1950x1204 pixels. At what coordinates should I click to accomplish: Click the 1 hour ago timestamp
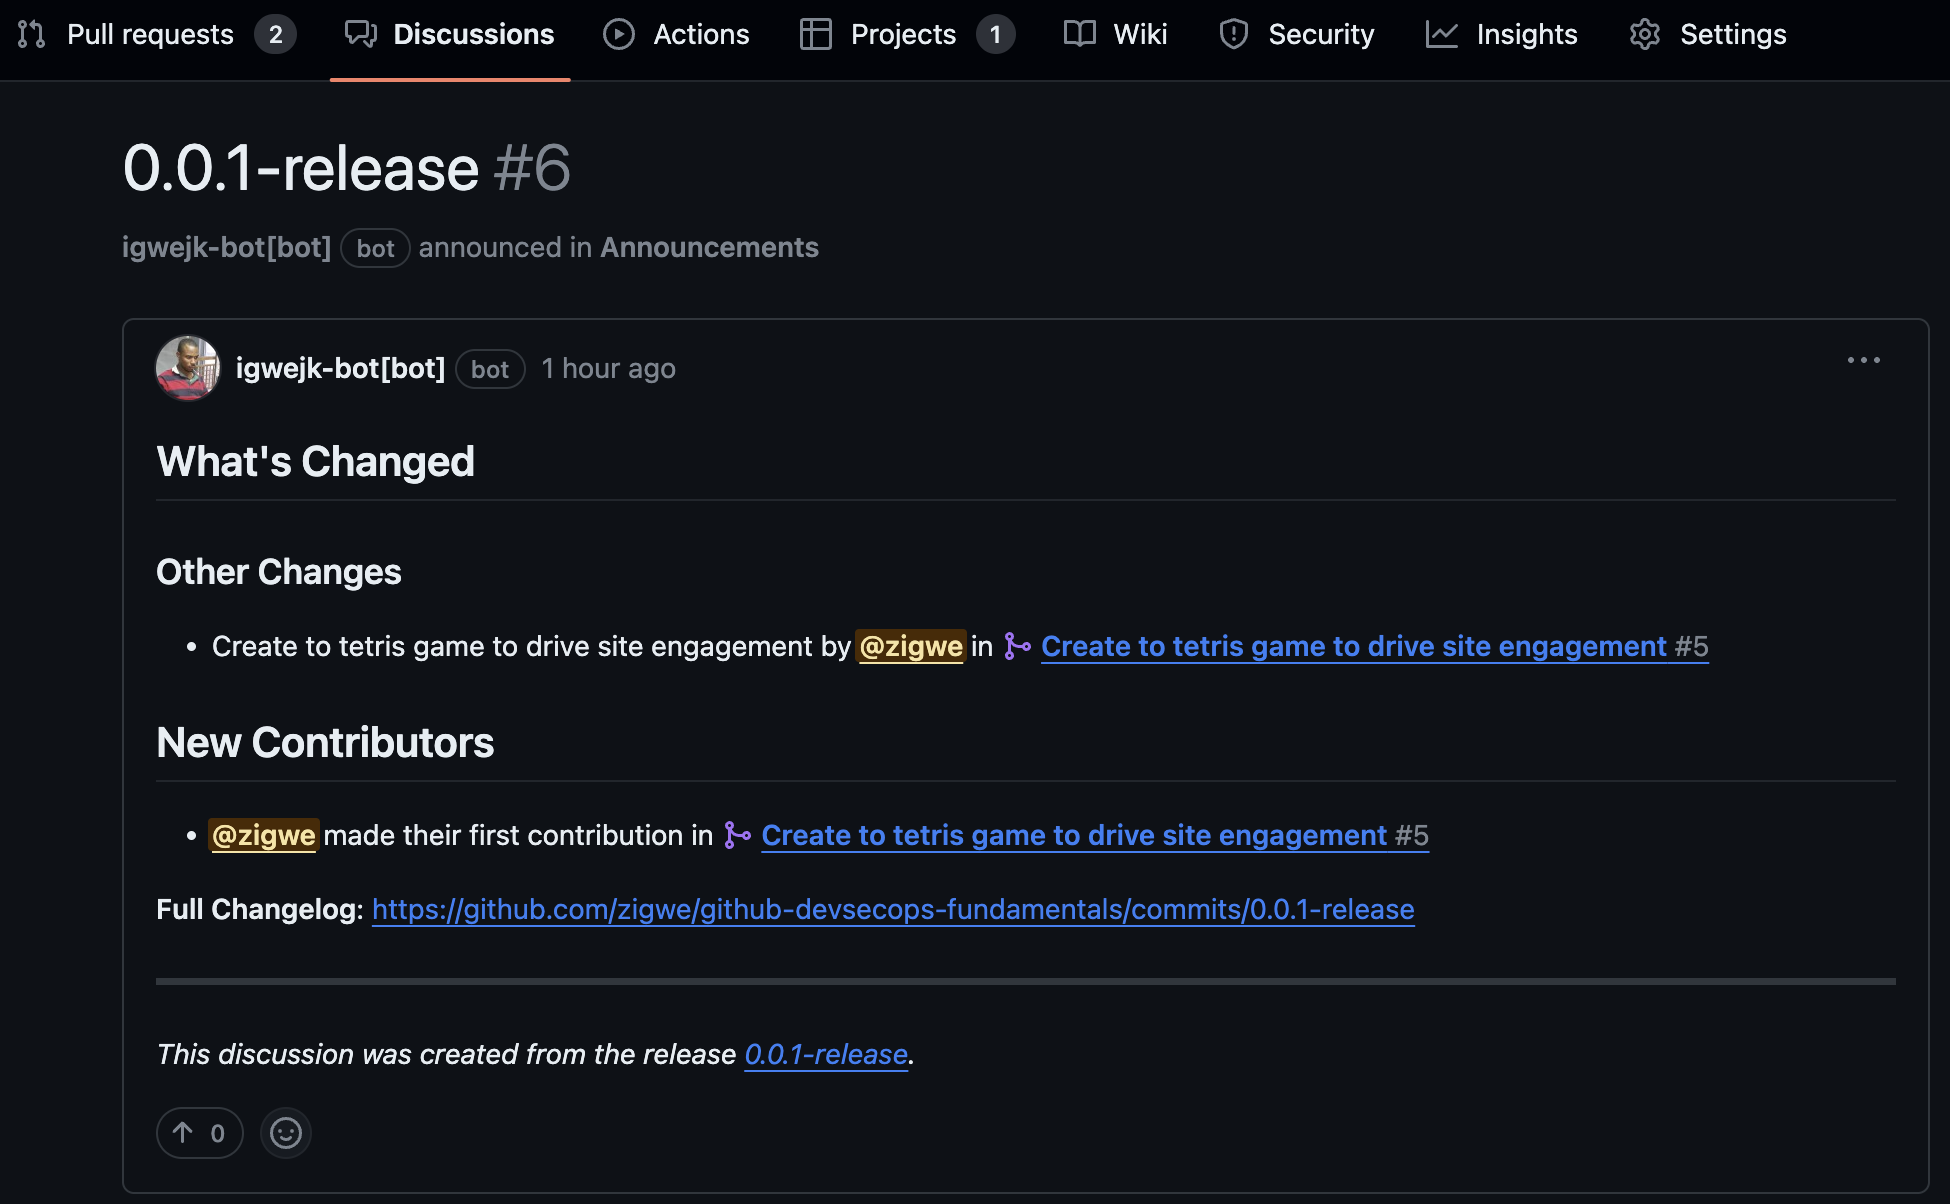click(x=609, y=368)
